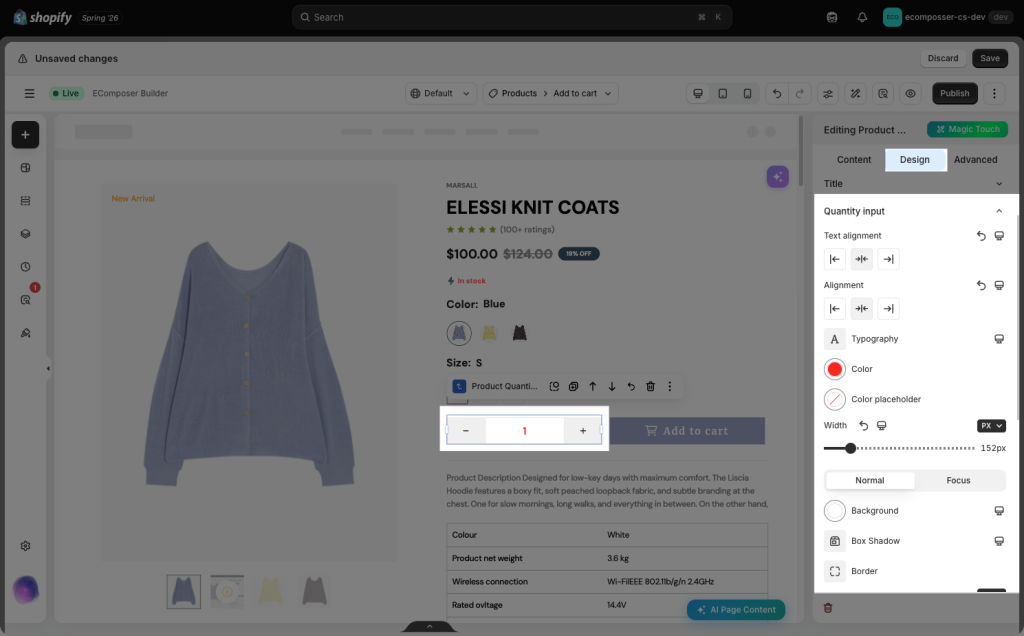The height and width of the screenshot is (636, 1024).
Task: Delete the Product Quantity element with trash icon
Action: tap(650, 387)
